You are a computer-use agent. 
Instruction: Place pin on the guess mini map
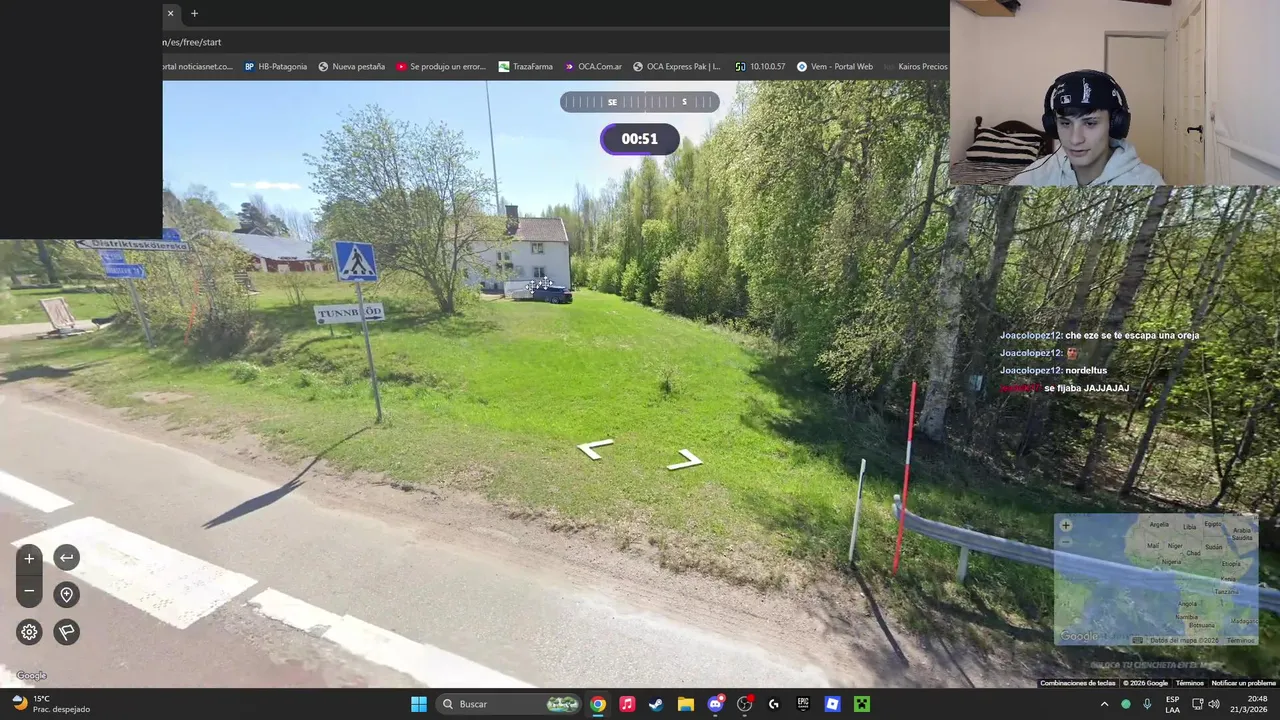1156,580
